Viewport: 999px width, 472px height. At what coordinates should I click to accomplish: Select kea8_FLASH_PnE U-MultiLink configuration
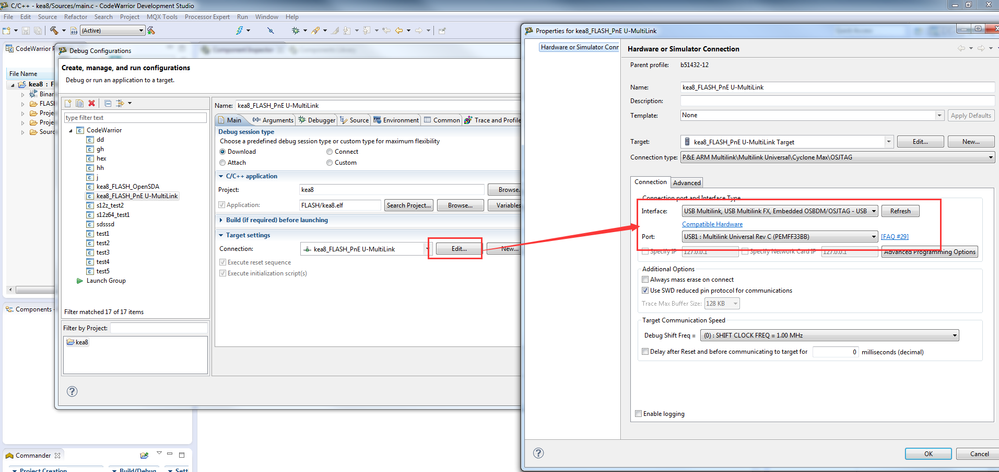[x=133, y=196]
